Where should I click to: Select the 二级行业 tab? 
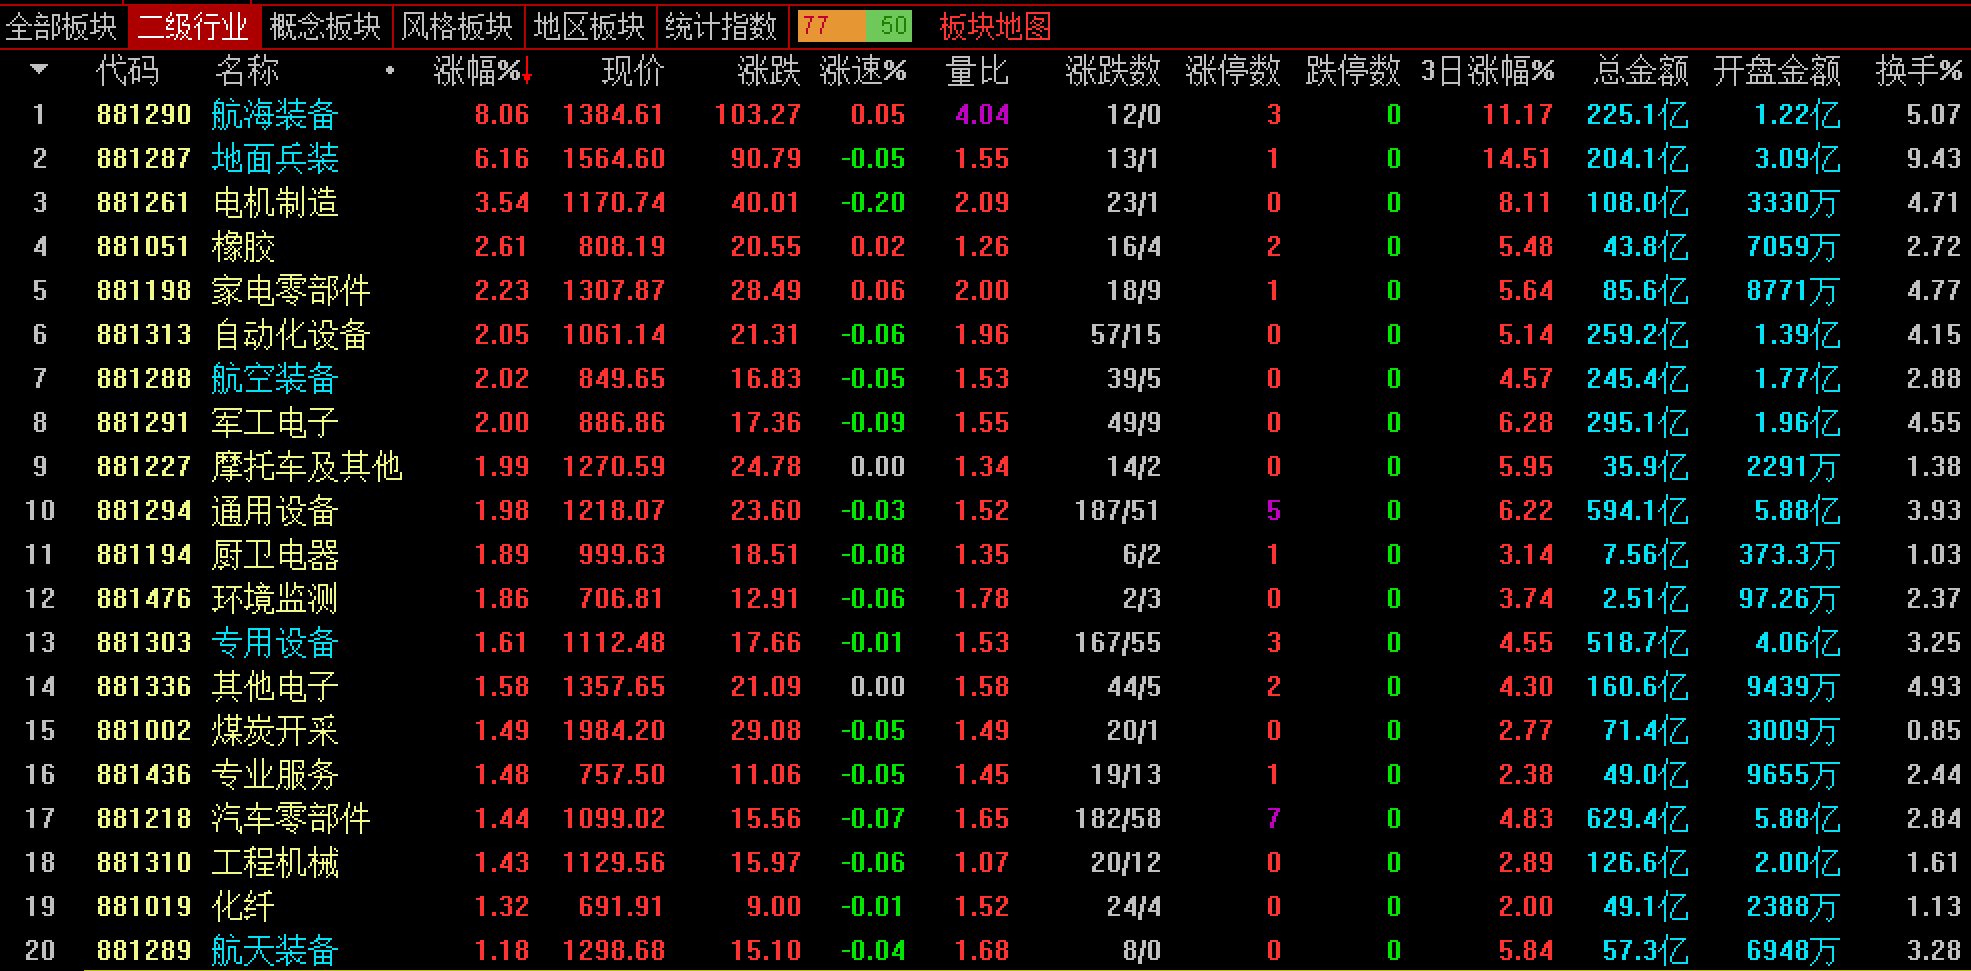pyautogui.click(x=193, y=26)
